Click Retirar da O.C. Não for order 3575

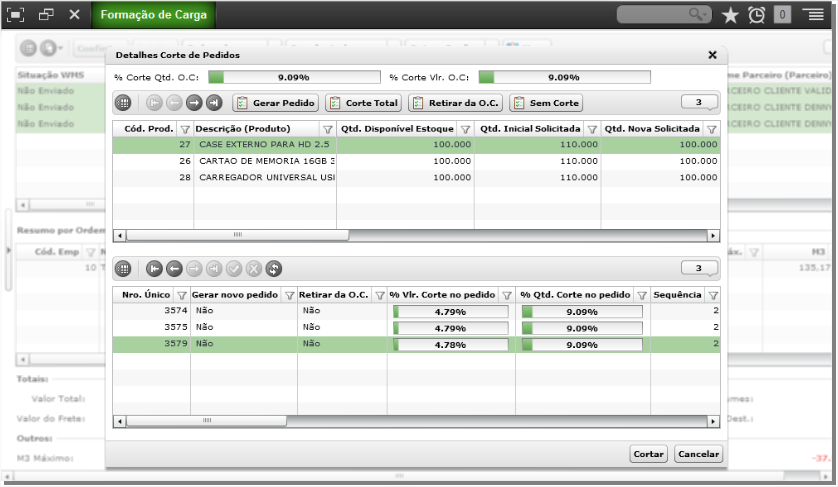pos(311,327)
